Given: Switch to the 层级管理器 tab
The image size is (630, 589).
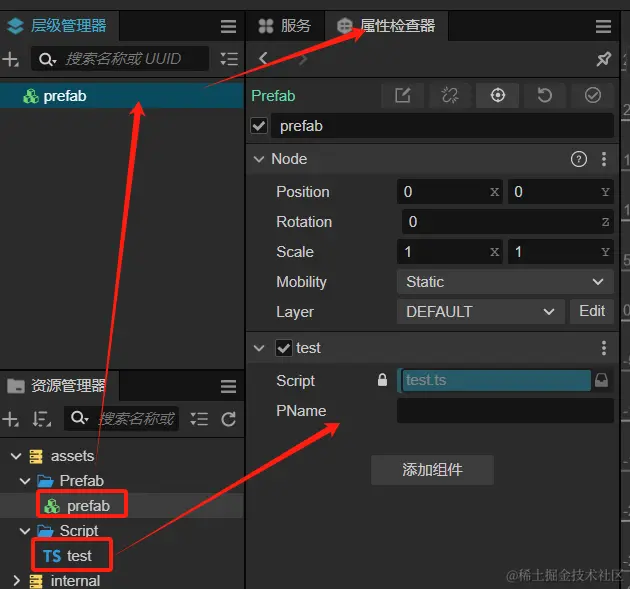Looking at the screenshot, I should [57, 26].
